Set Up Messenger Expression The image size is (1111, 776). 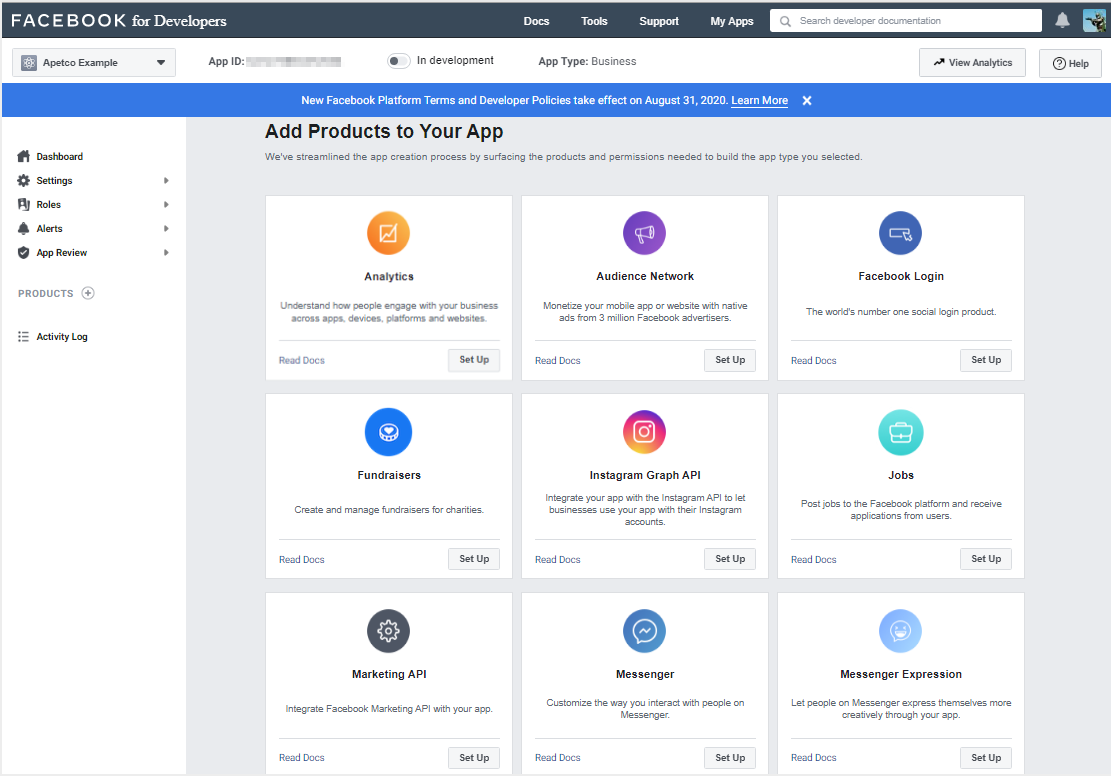click(x=986, y=758)
